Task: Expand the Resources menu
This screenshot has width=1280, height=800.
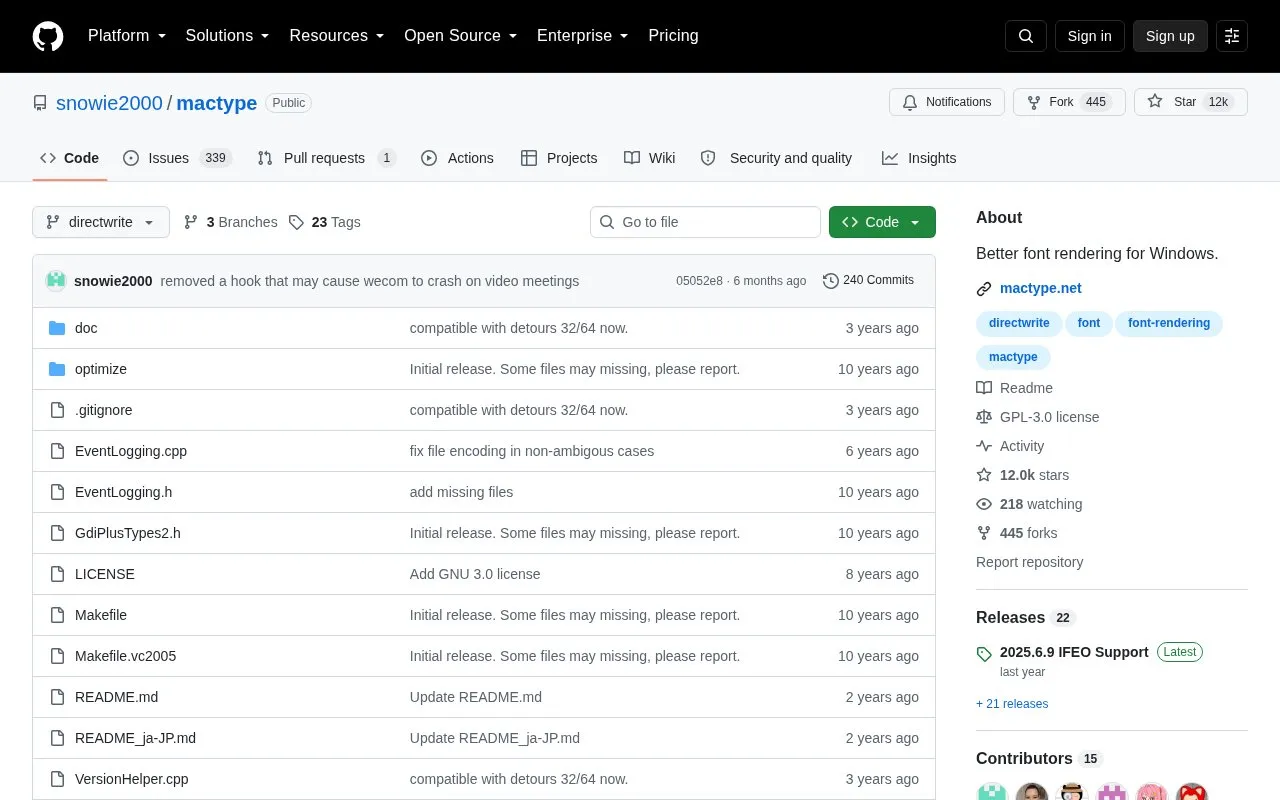Action: tap(337, 36)
